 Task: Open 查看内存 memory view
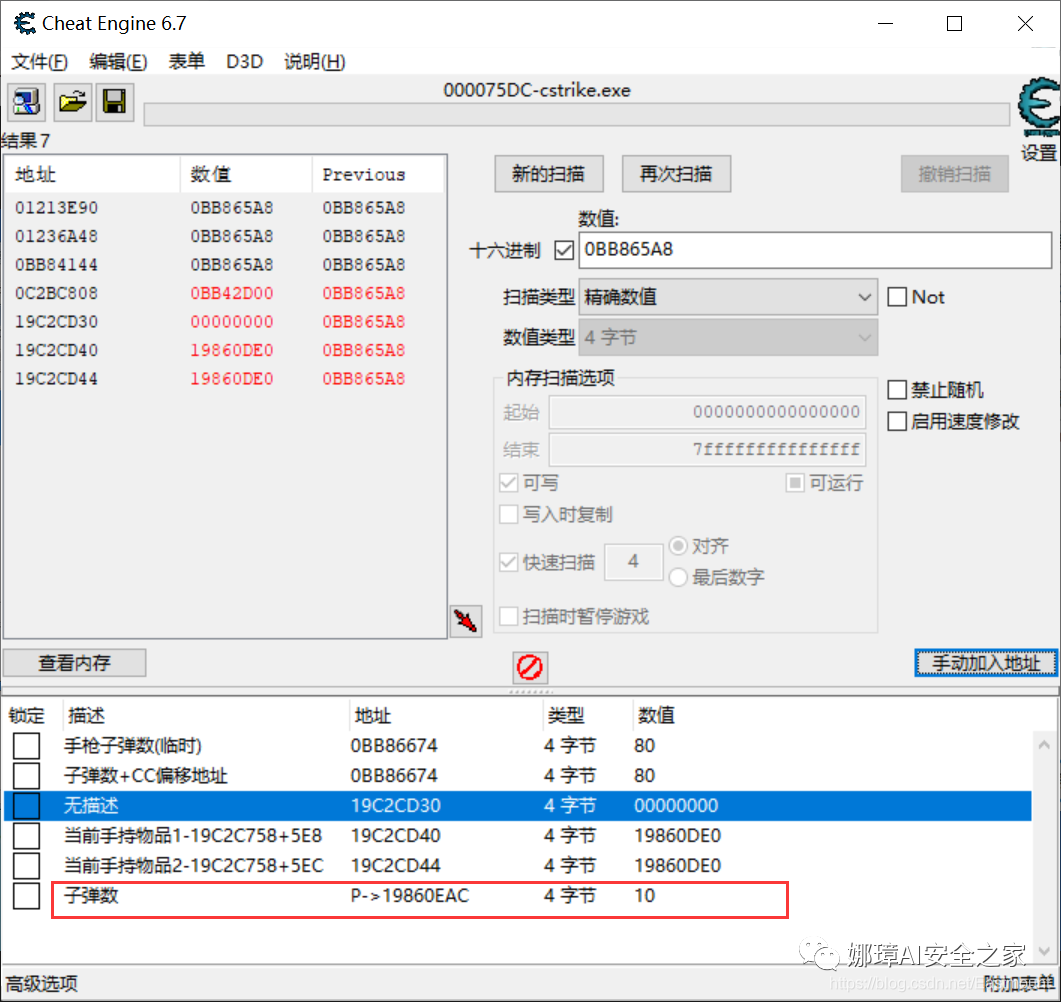pyautogui.click(x=74, y=662)
